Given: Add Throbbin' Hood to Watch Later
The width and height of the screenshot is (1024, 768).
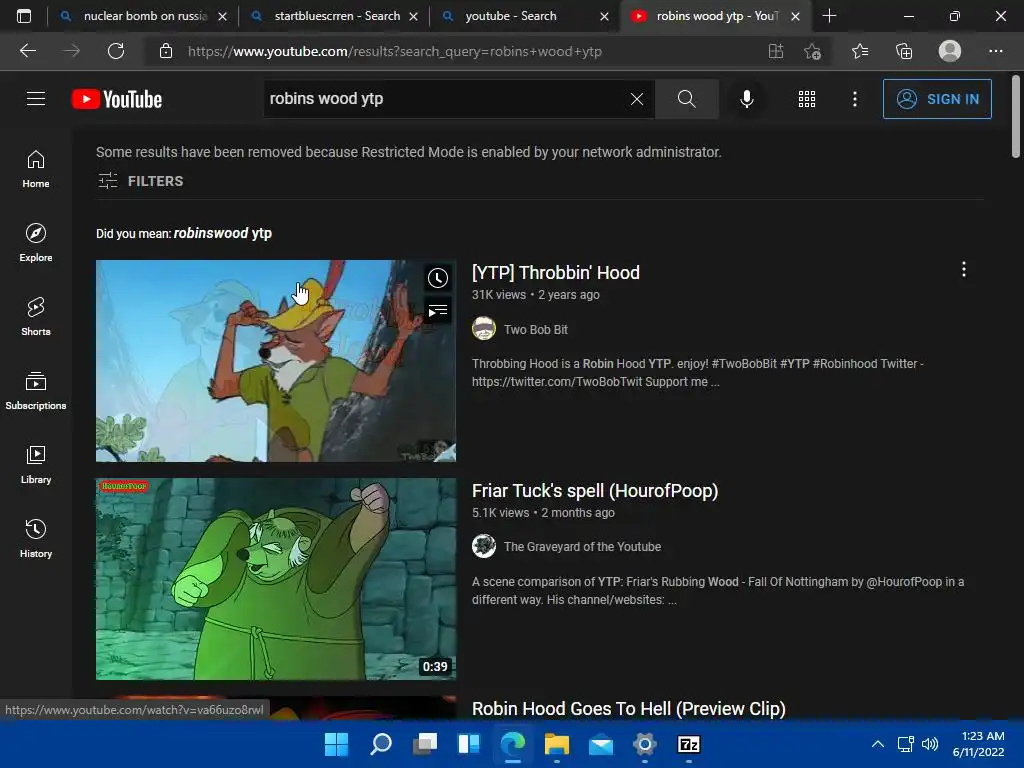Looking at the screenshot, I should [x=438, y=278].
